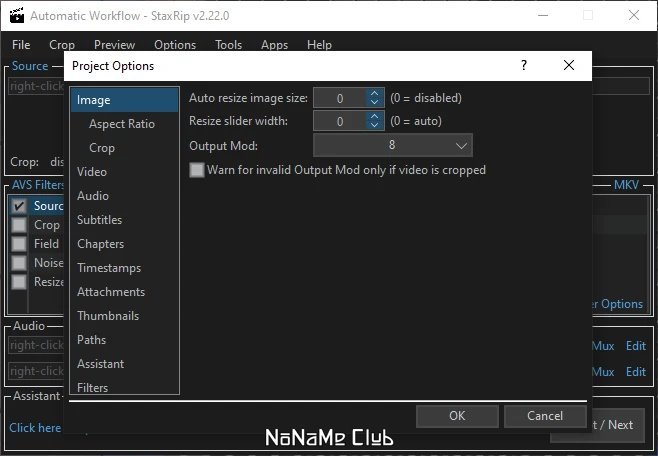
Task: Click the Cancel button
Action: pos(545,416)
